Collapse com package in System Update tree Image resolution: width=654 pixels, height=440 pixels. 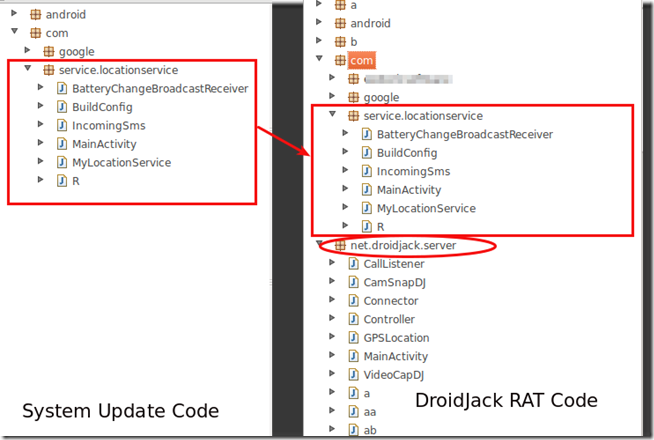pos(15,31)
